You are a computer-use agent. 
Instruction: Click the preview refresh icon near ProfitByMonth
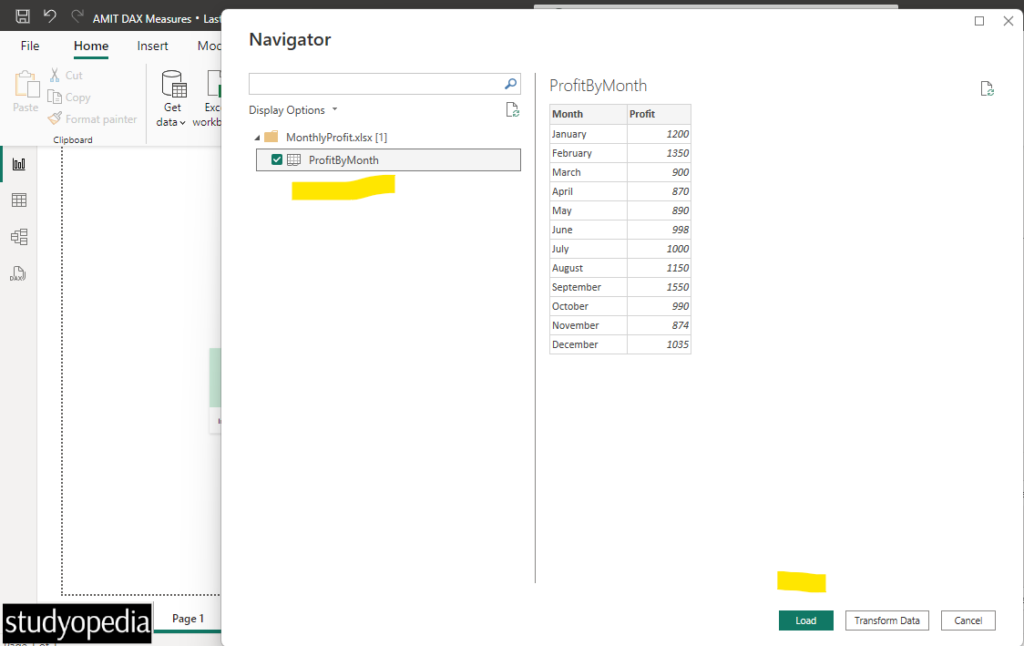987,89
